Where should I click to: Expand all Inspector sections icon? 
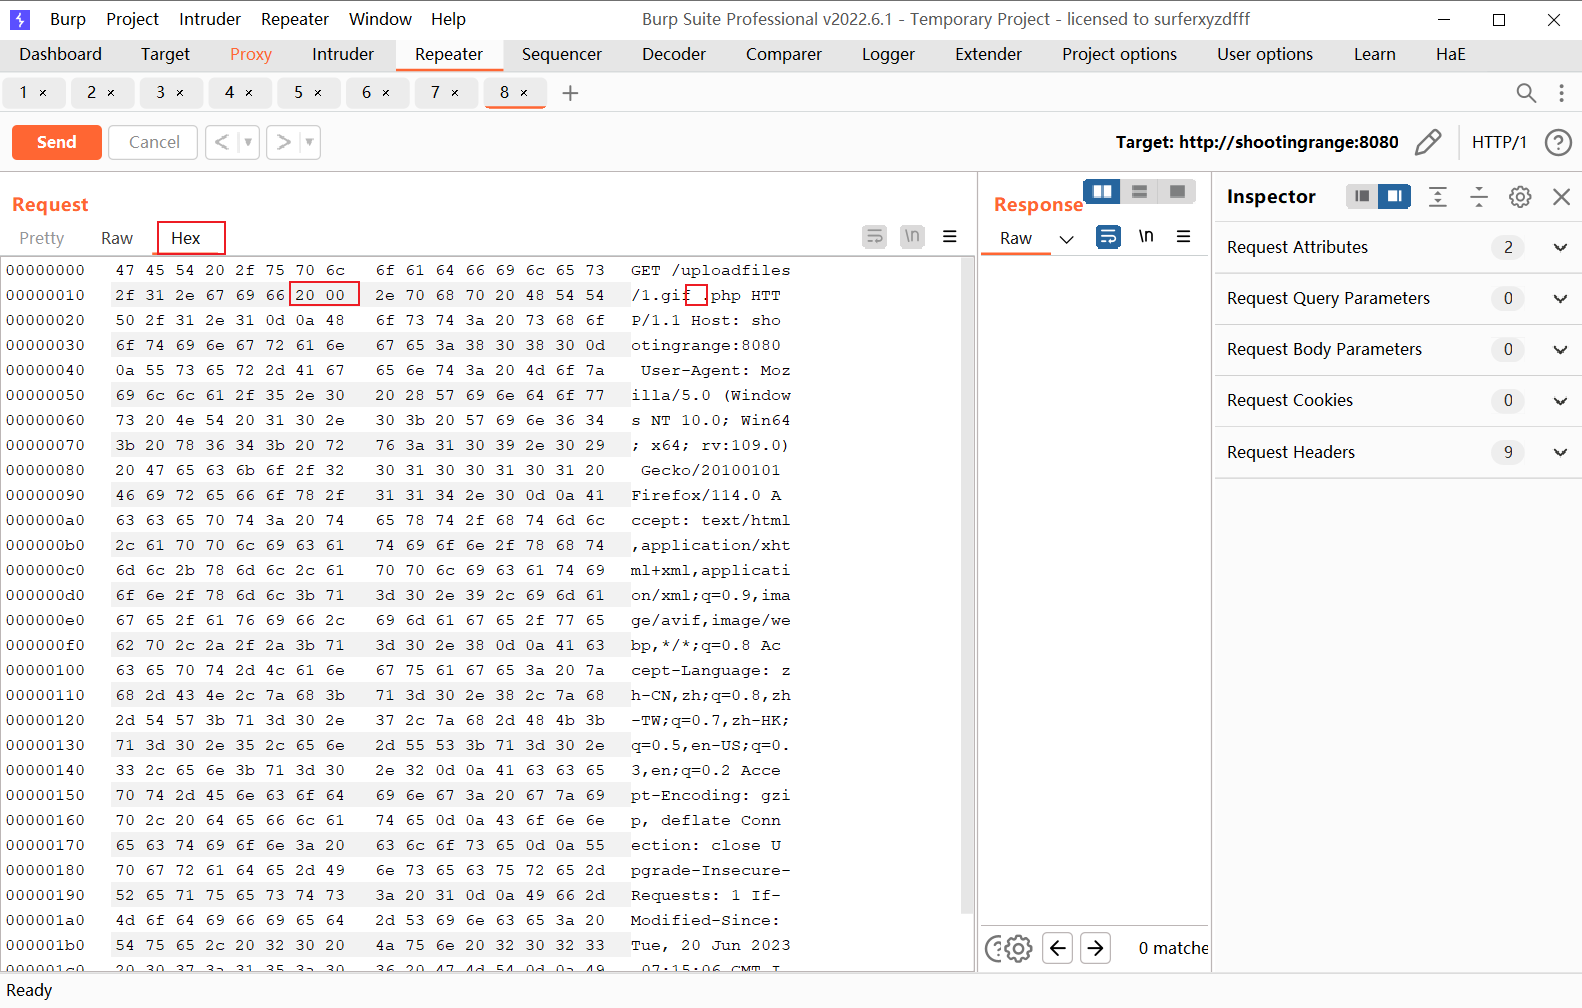pos(1438,197)
